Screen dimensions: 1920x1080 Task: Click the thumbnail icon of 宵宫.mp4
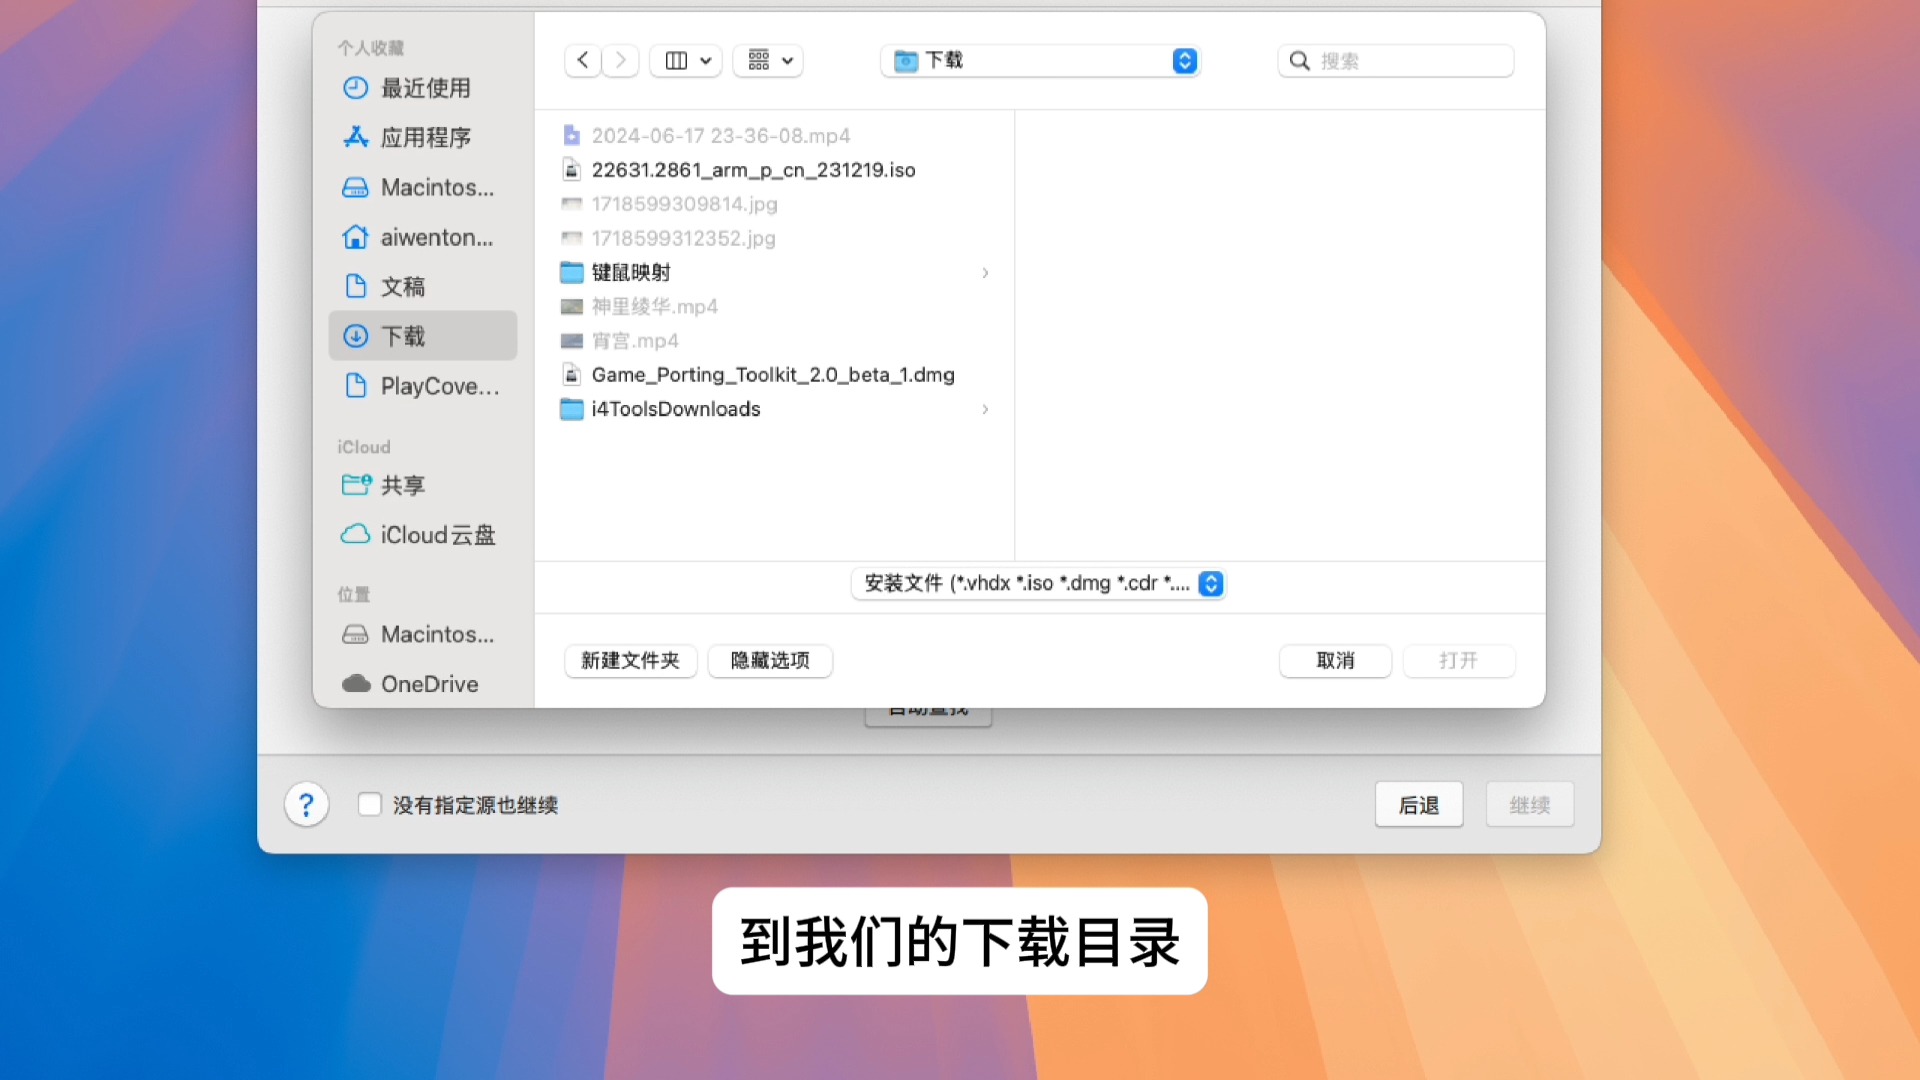pos(571,341)
